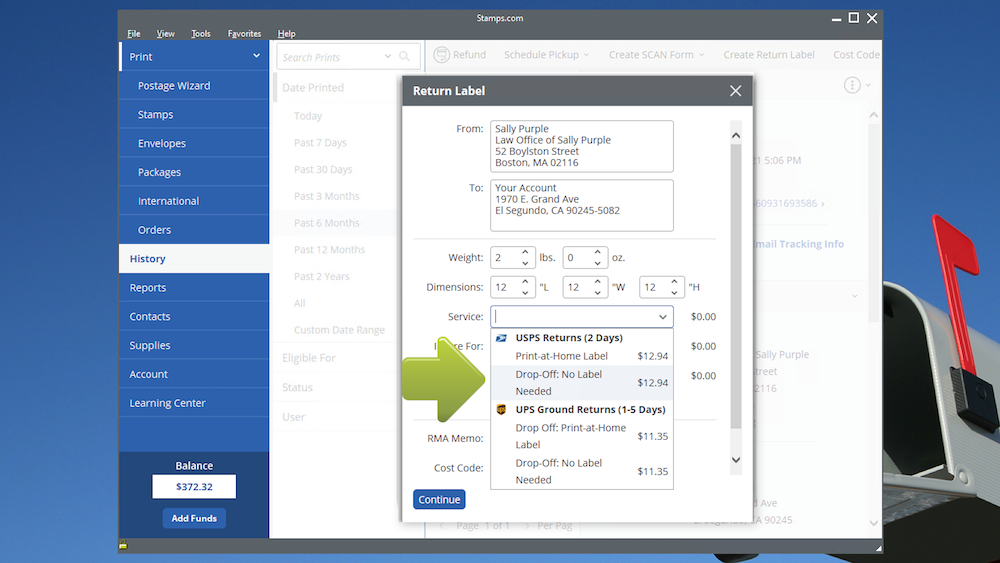1000x563 pixels.
Task: Select USPS Print-at-Home Label option
Action: 561,356
